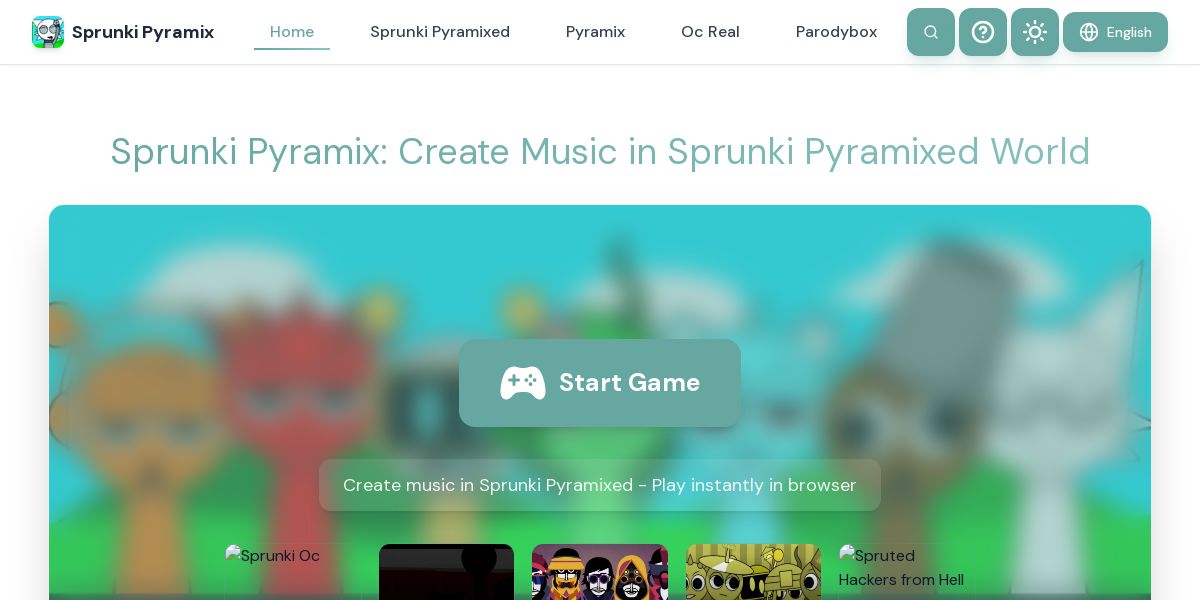Navigate to Oc Real page
This screenshot has width=1200, height=600.
pos(710,32)
